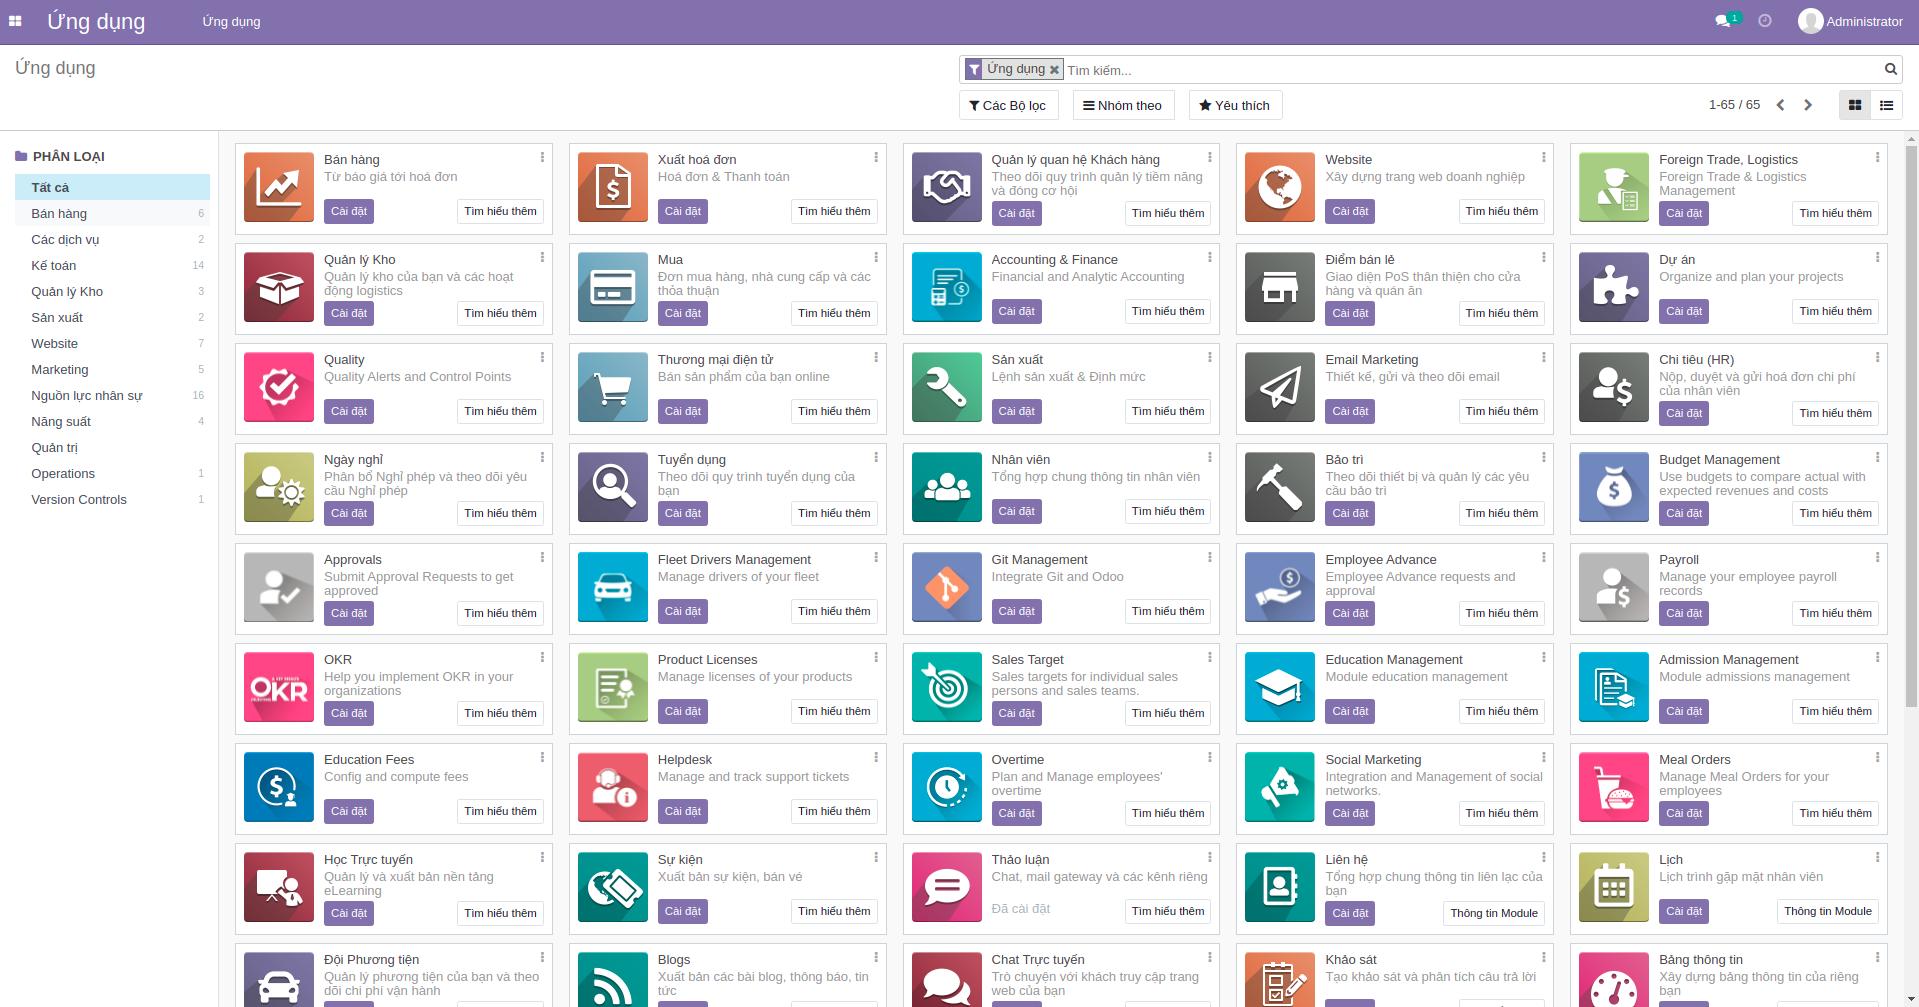This screenshot has height=1007, width=1919.
Task: Open conversations via the message bubble icon
Action: point(1721,20)
